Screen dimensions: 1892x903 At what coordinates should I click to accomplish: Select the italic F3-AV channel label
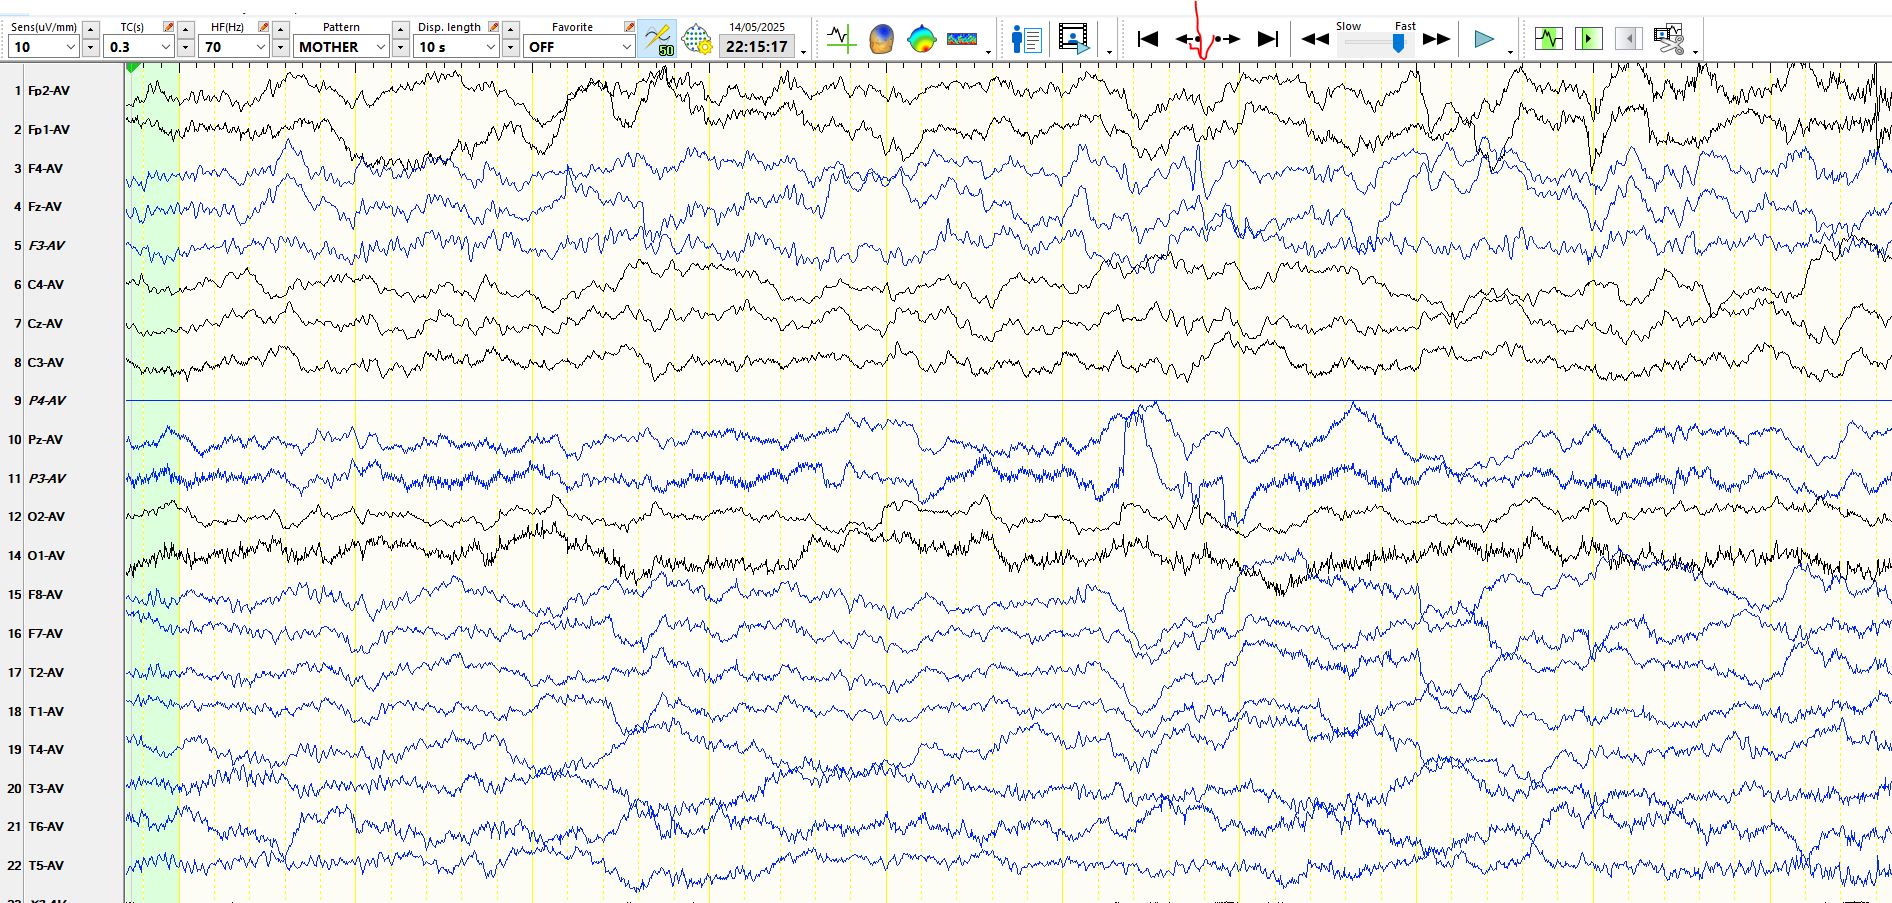[46, 246]
